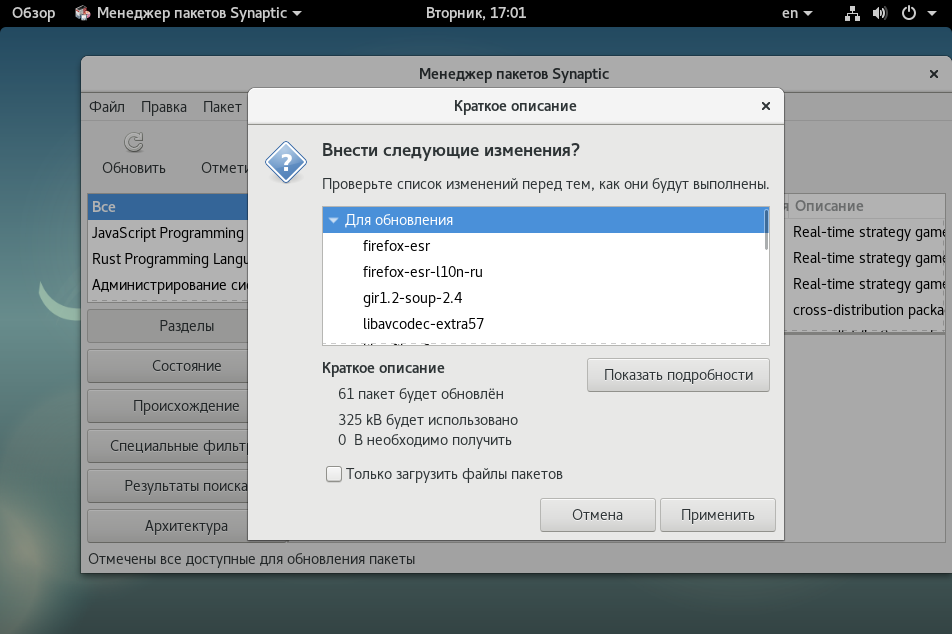Select libavcodec-extra57 in the list
This screenshot has width=952, height=634.
546,324
